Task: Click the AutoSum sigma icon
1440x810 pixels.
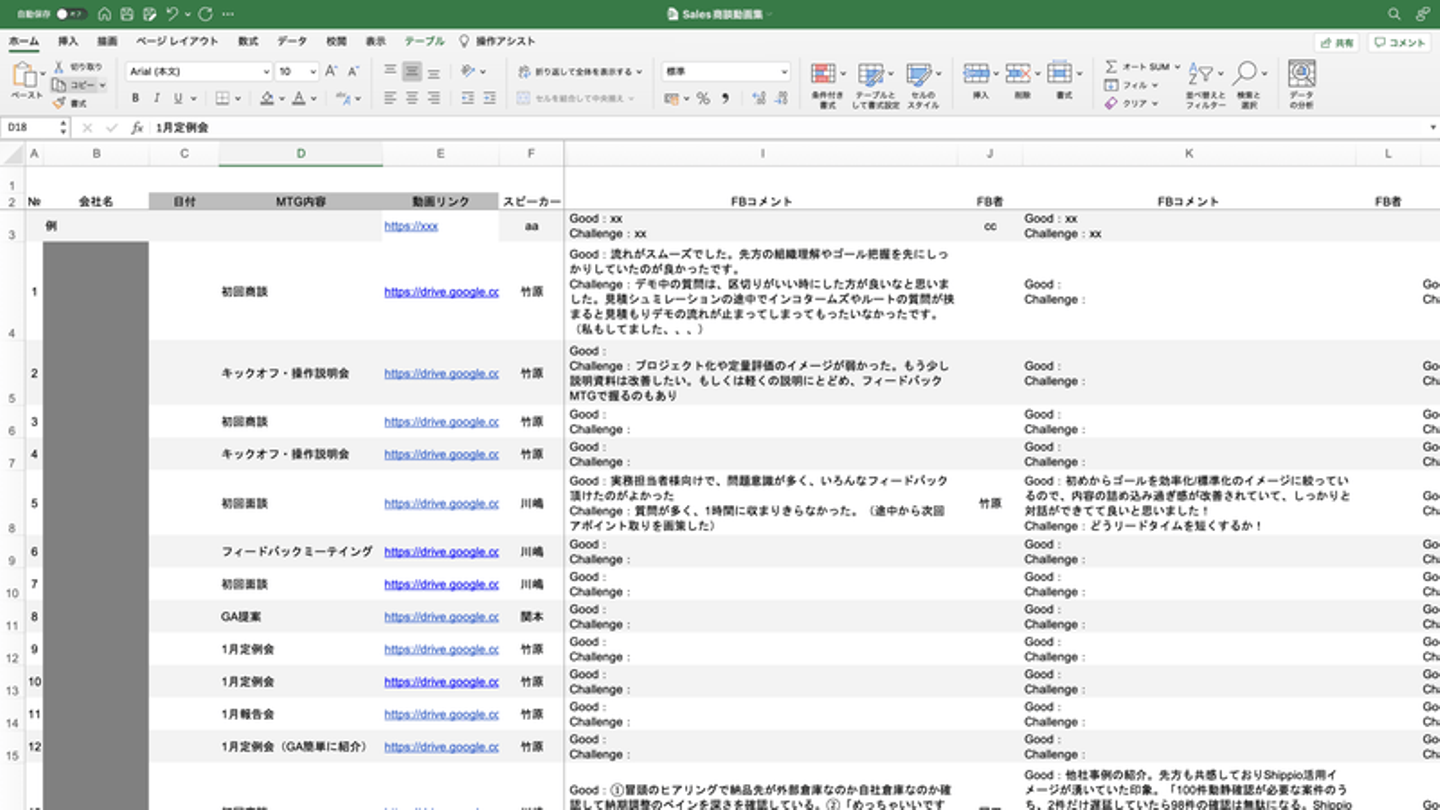Action: tap(1111, 66)
